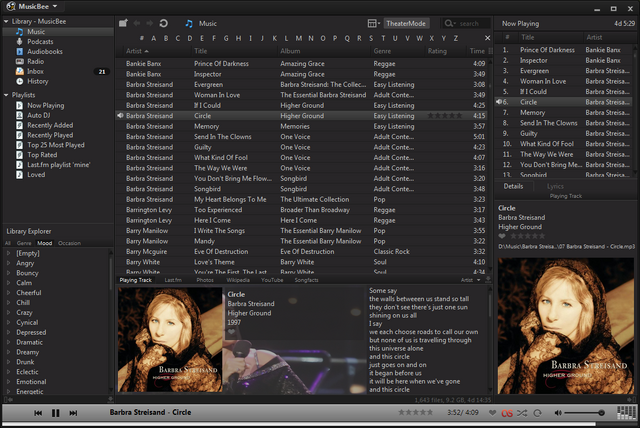Open History in the library sidebar
Viewport: 640px width, 428px height.
click(x=38, y=81)
